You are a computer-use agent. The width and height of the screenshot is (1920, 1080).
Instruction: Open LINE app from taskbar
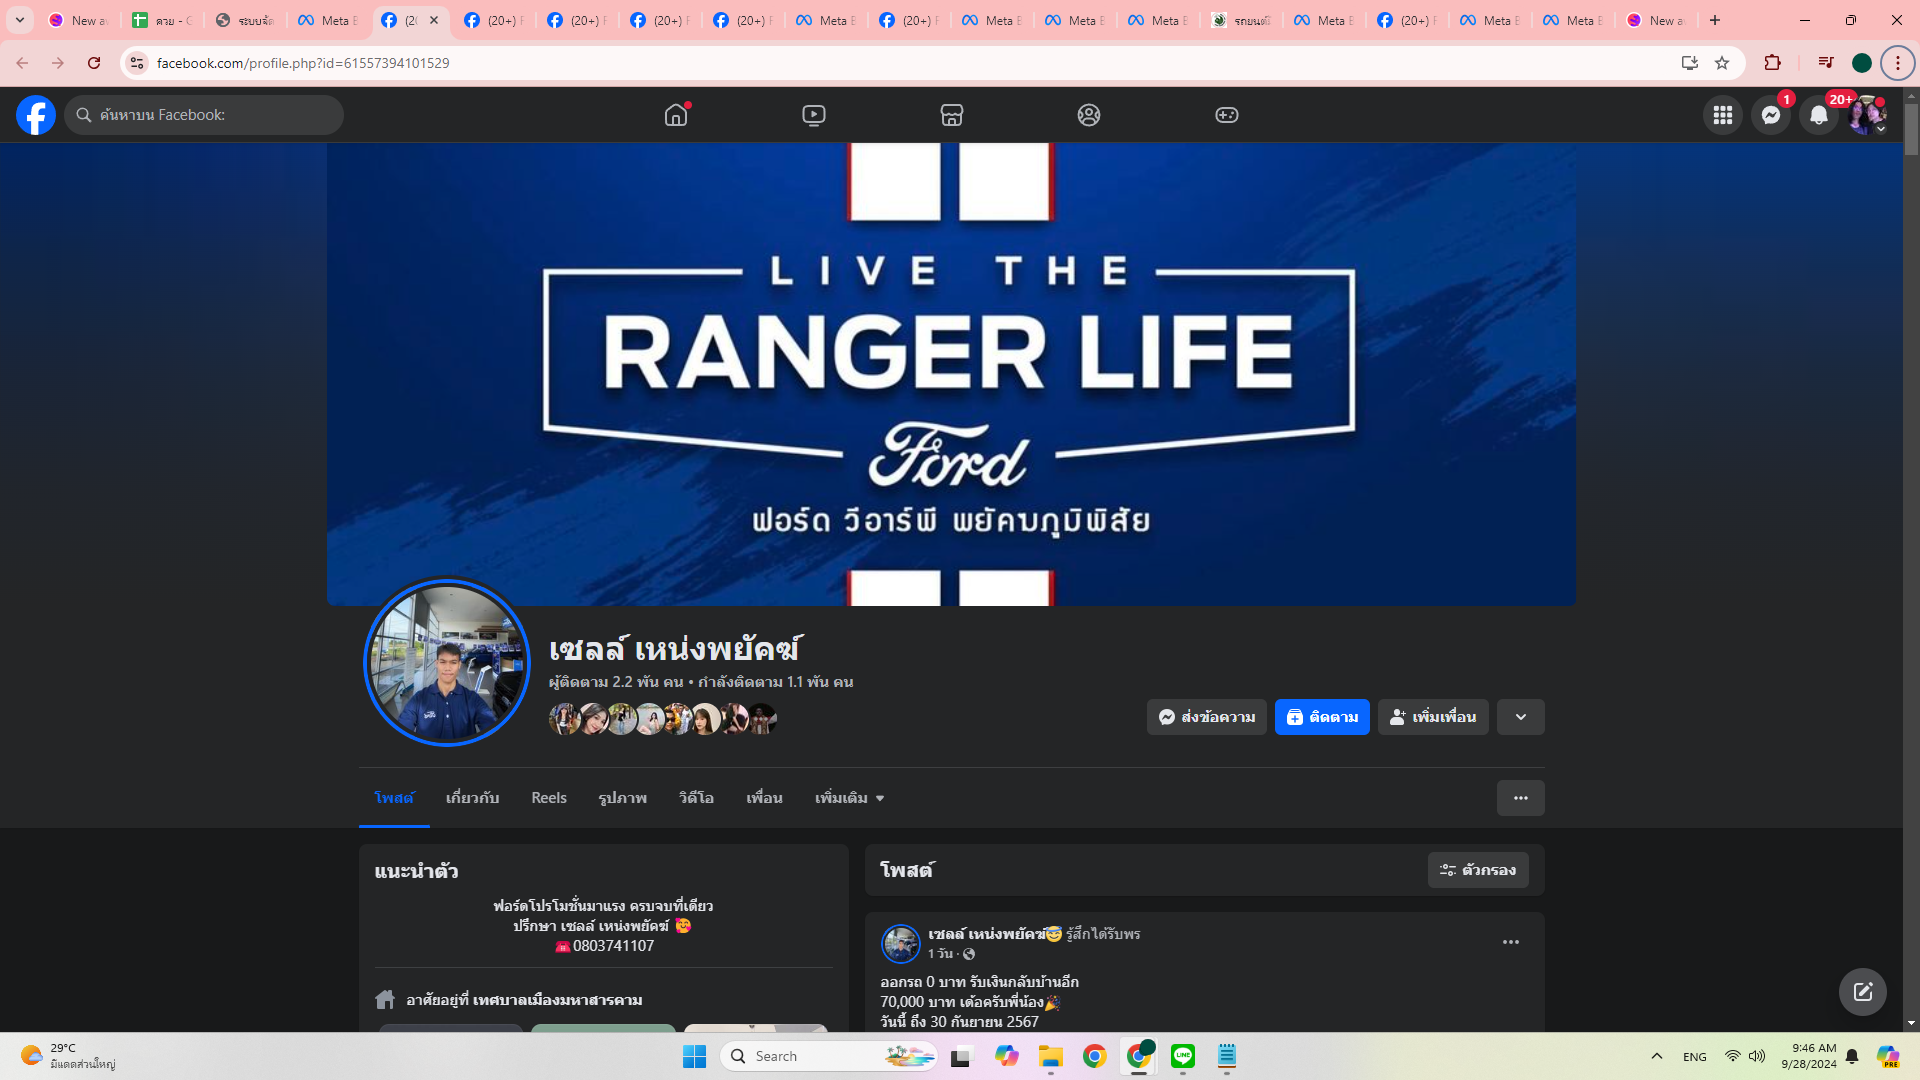point(1182,1056)
